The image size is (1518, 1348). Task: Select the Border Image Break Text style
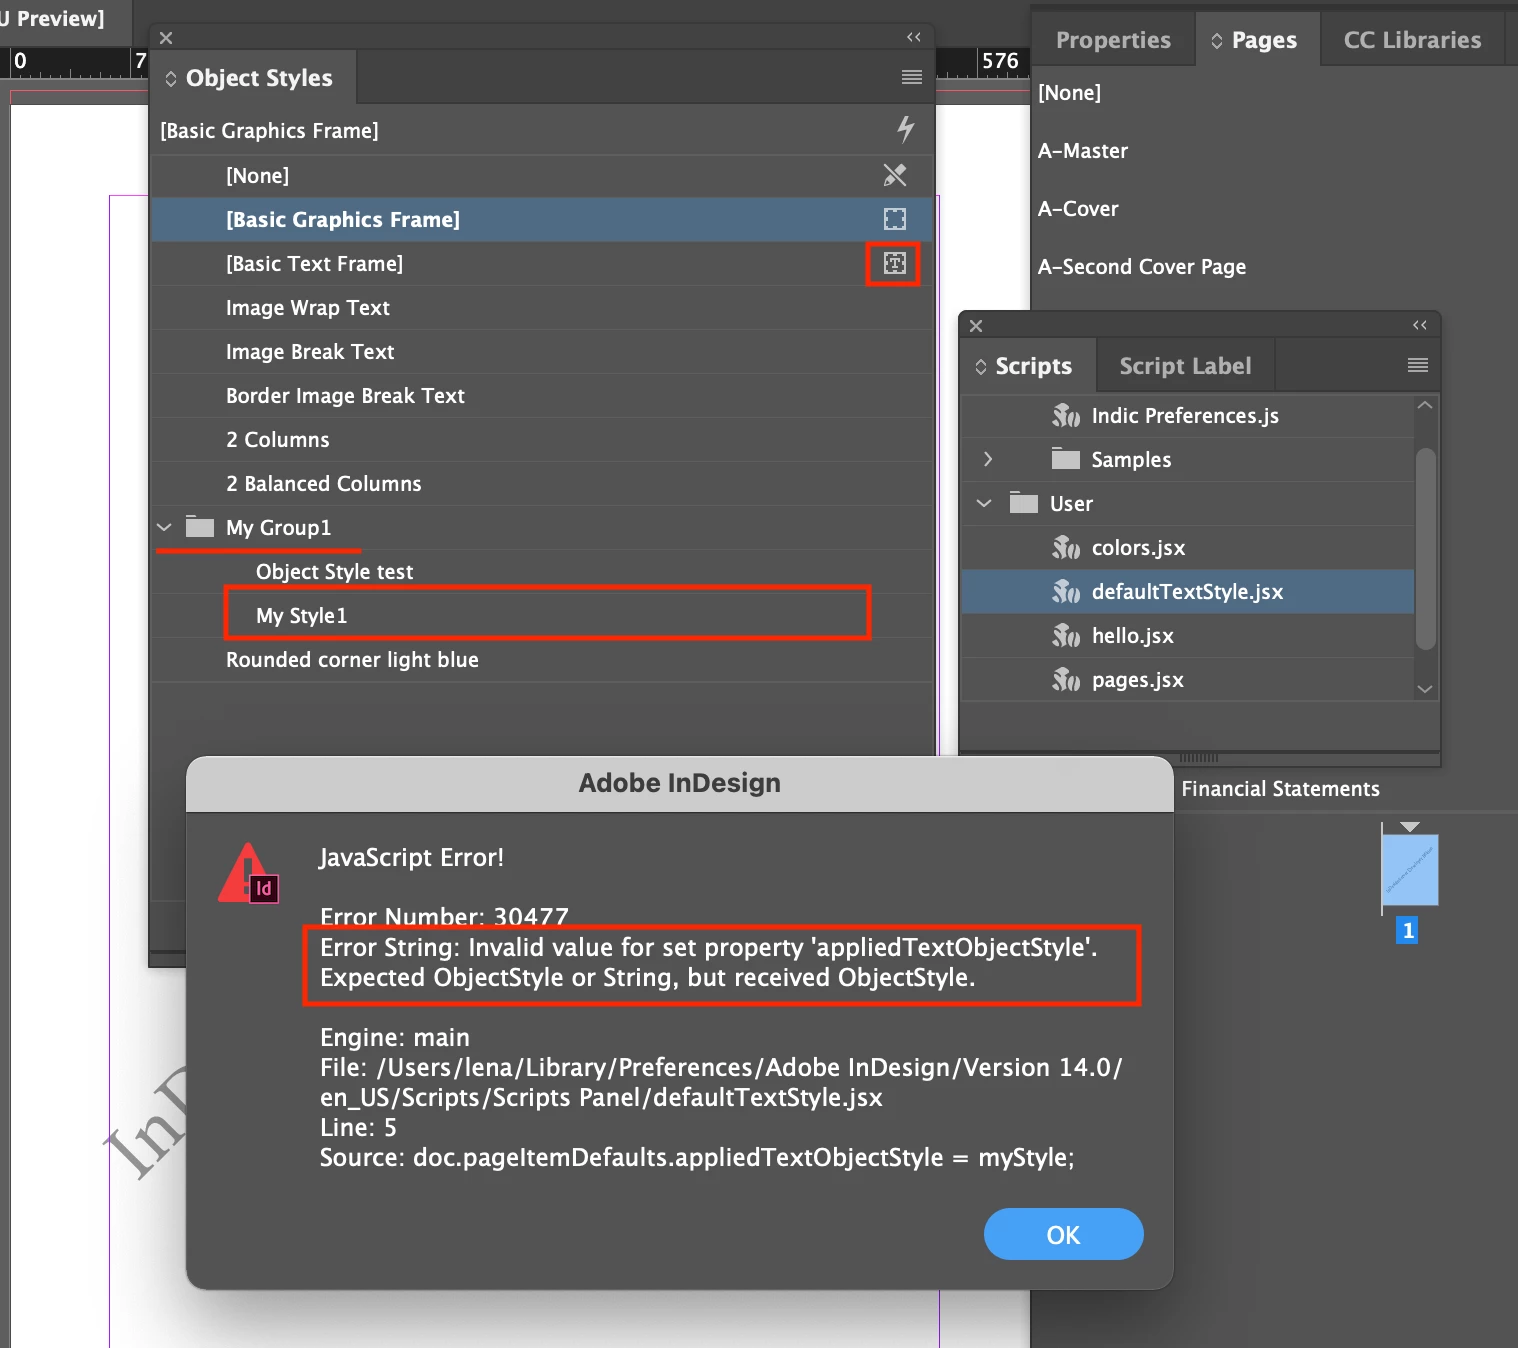tap(541, 395)
